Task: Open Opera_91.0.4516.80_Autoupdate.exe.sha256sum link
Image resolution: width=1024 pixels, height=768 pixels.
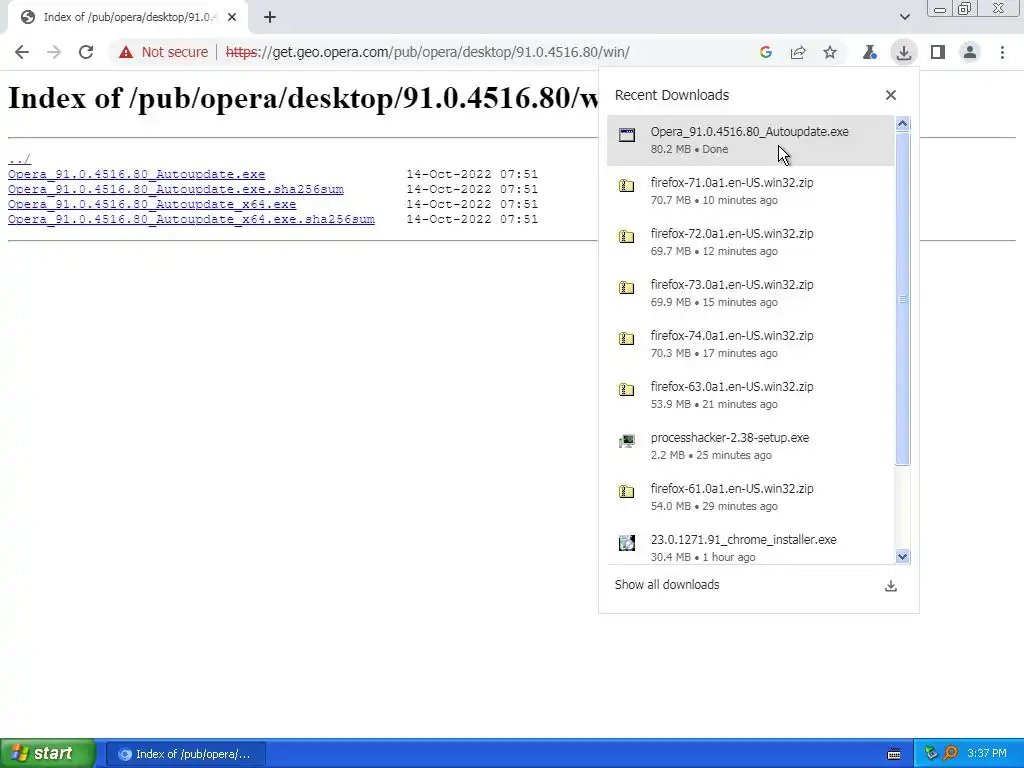Action: [x=176, y=189]
